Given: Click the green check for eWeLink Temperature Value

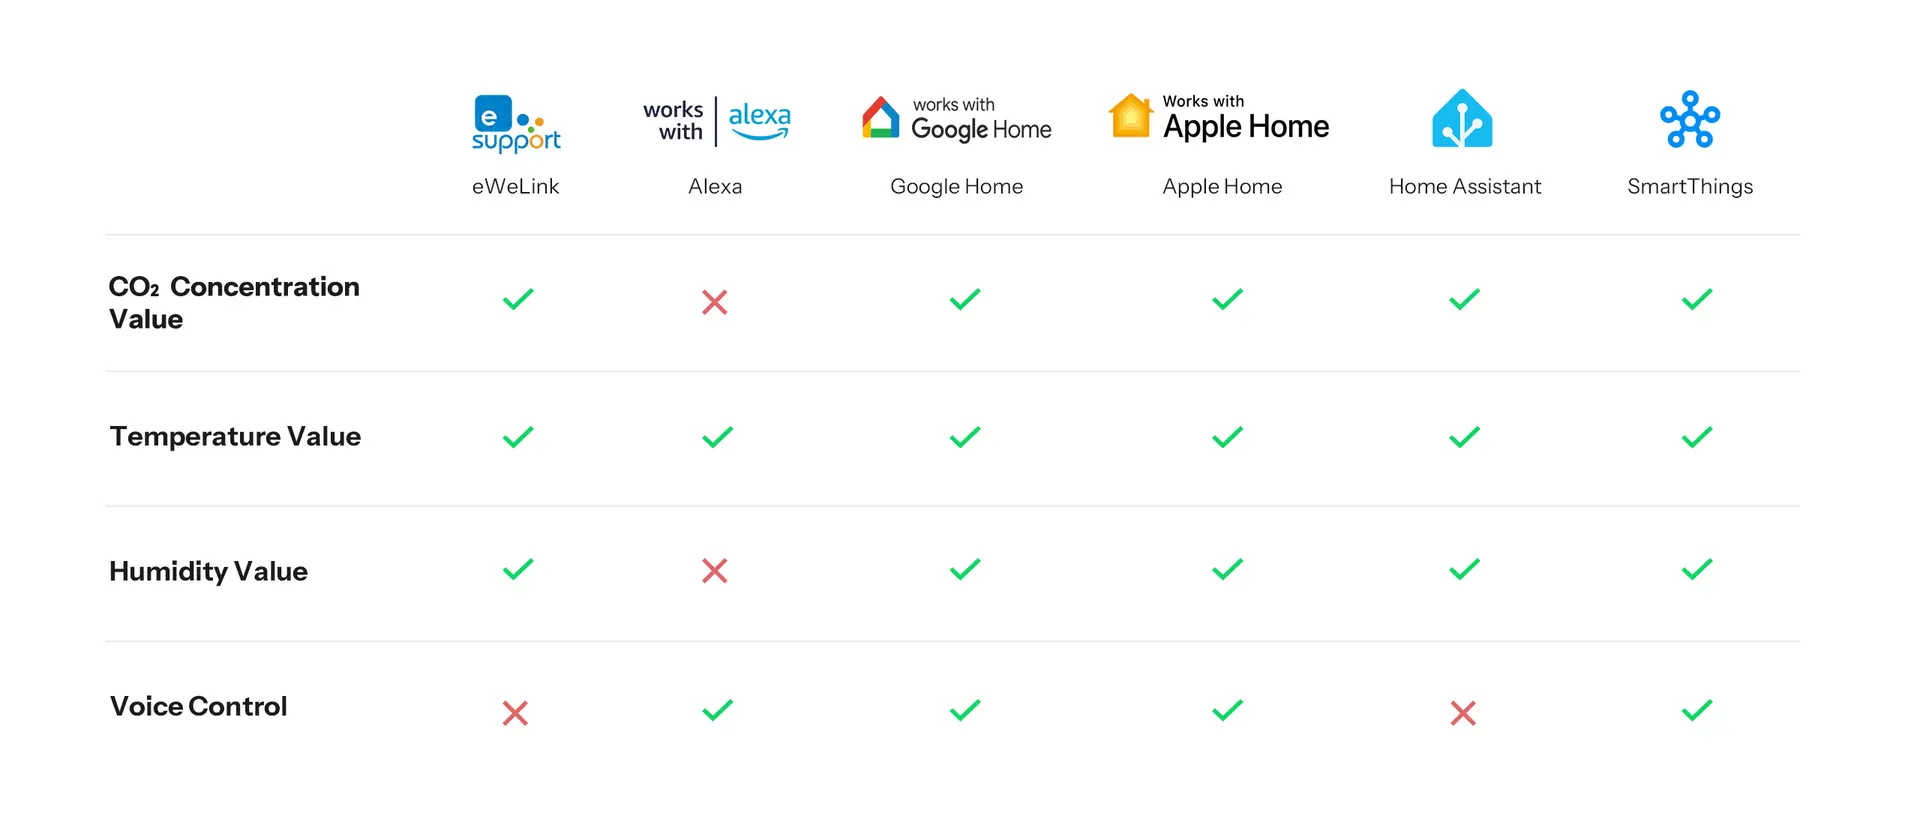Looking at the screenshot, I should [518, 437].
